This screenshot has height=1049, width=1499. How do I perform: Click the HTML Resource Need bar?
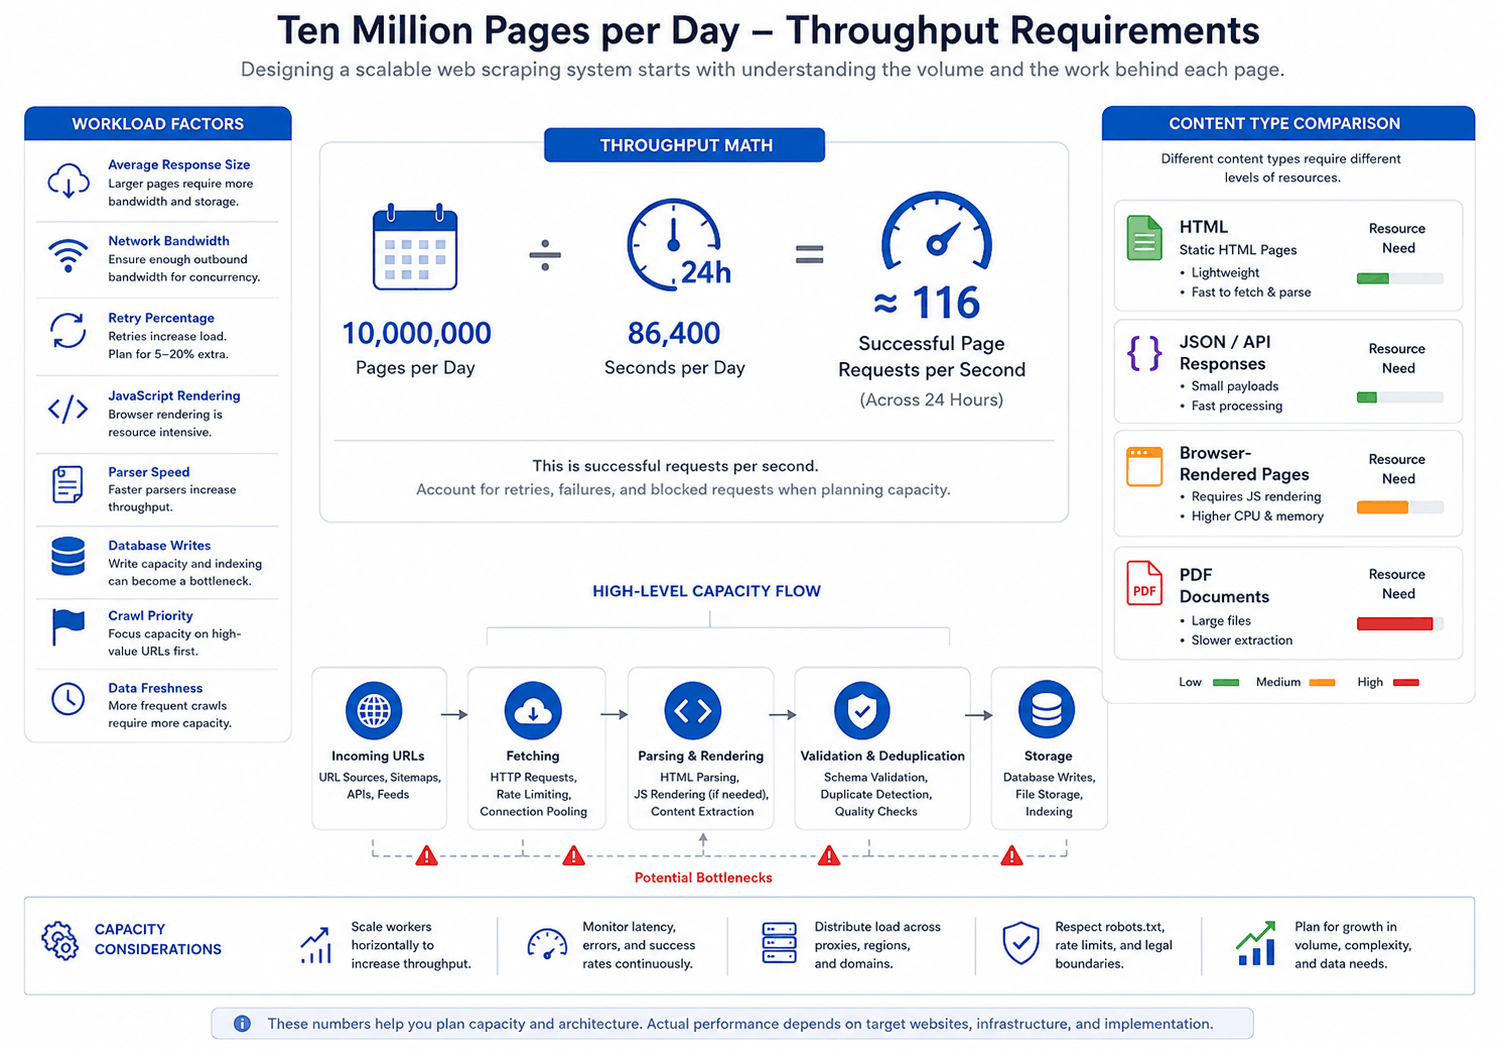[x=1400, y=278]
